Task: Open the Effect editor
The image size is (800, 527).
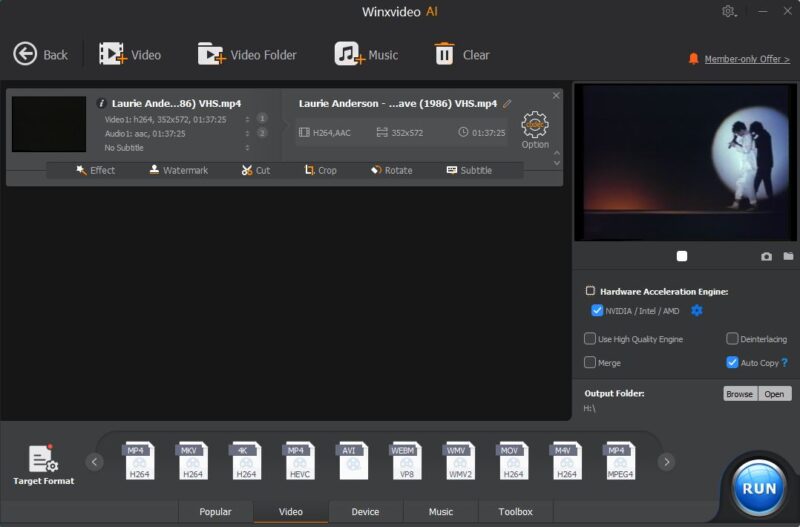Action: pos(95,170)
